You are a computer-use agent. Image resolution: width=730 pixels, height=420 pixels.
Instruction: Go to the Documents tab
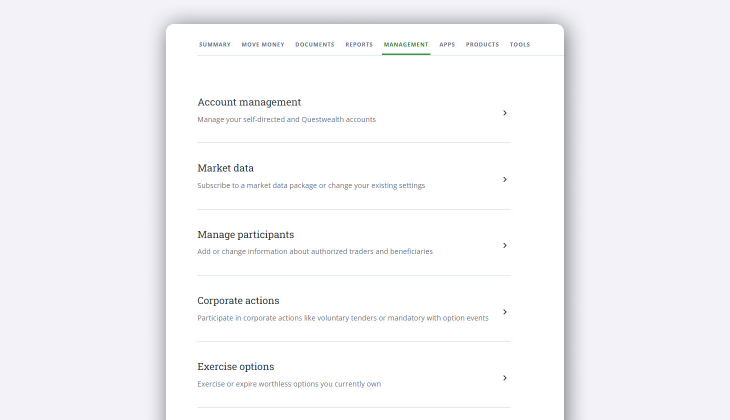(x=315, y=45)
